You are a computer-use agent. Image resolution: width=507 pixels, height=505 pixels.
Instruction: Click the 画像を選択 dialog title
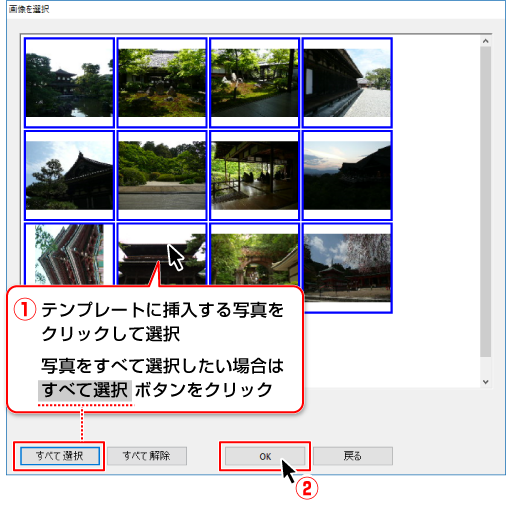(x=29, y=9)
